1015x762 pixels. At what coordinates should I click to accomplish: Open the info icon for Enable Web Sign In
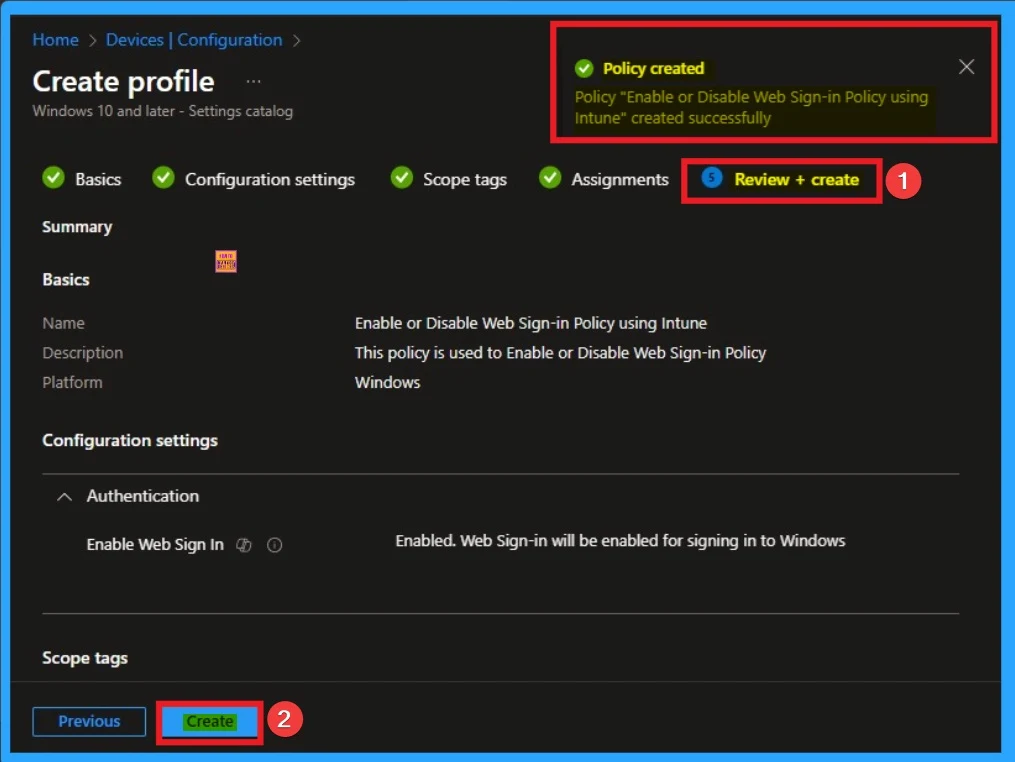click(x=274, y=545)
